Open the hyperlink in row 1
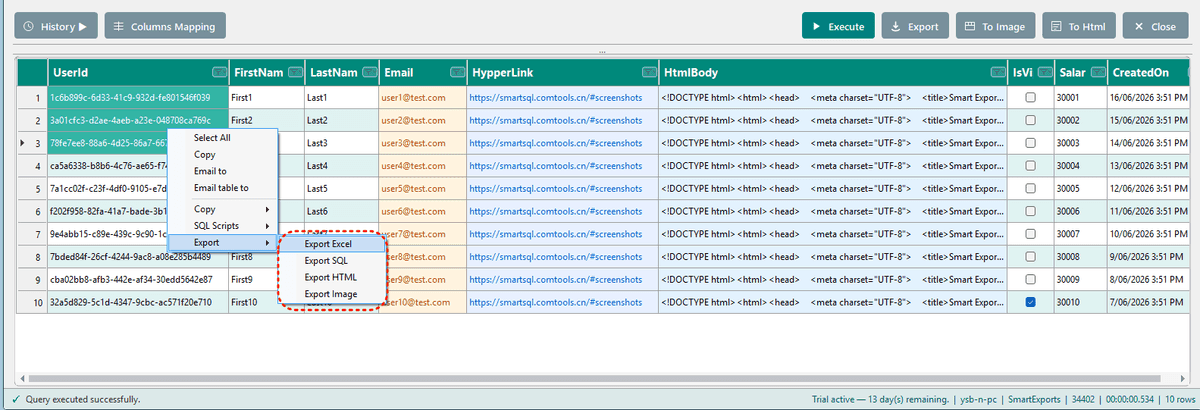This screenshot has width=1200, height=410. (x=555, y=98)
